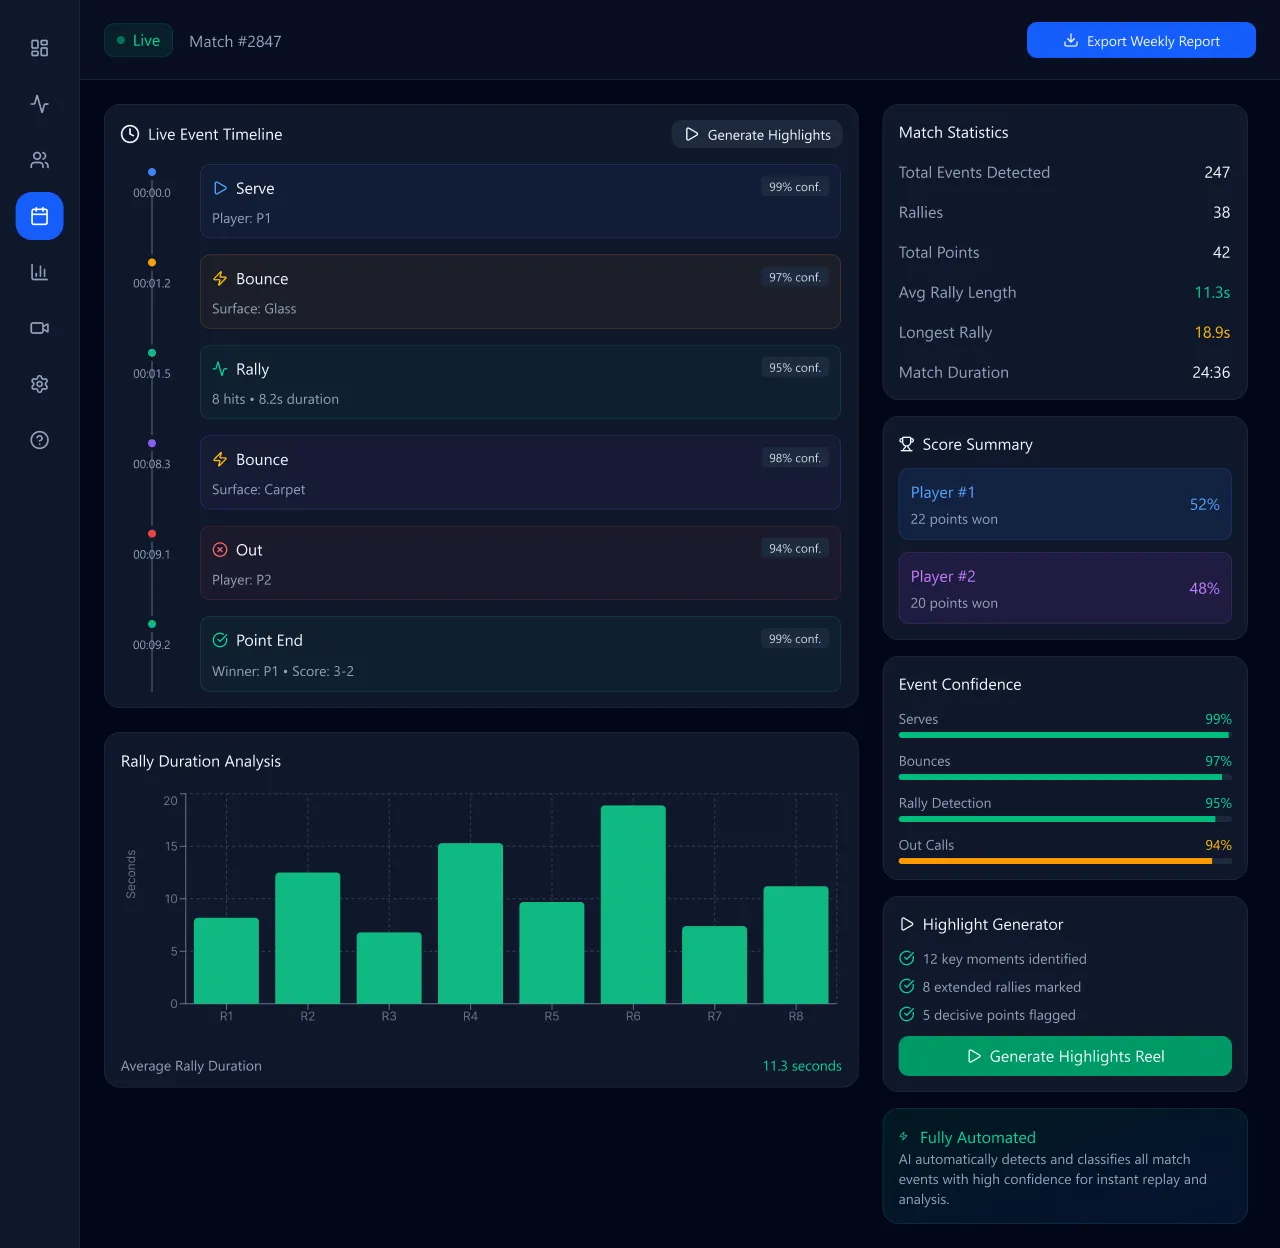Open the bar chart analytics sidebar icon
1280x1248 pixels.
pyautogui.click(x=39, y=272)
